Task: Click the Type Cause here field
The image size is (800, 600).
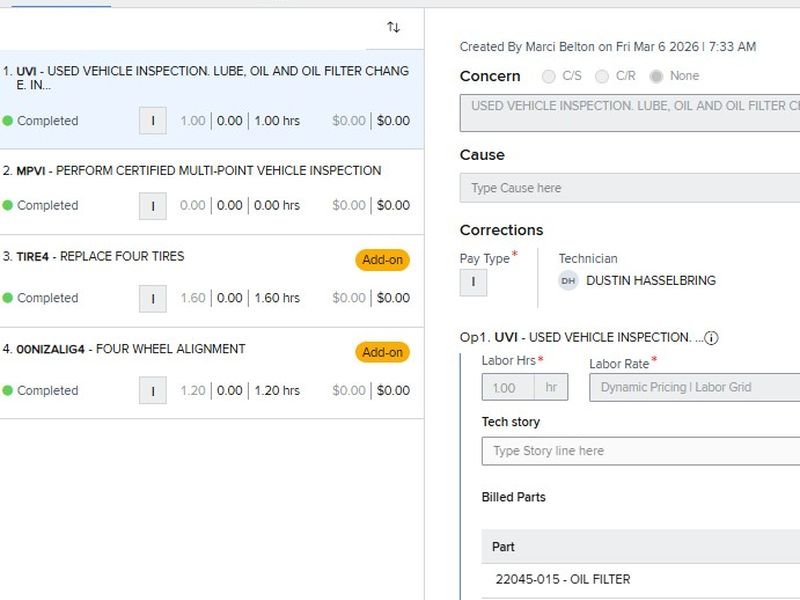Action: point(630,188)
